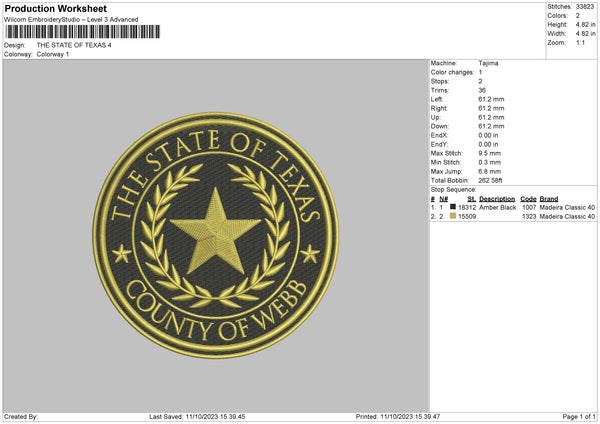Select the 'Colorway 1' value
The image size is (600, 424).
53,54
